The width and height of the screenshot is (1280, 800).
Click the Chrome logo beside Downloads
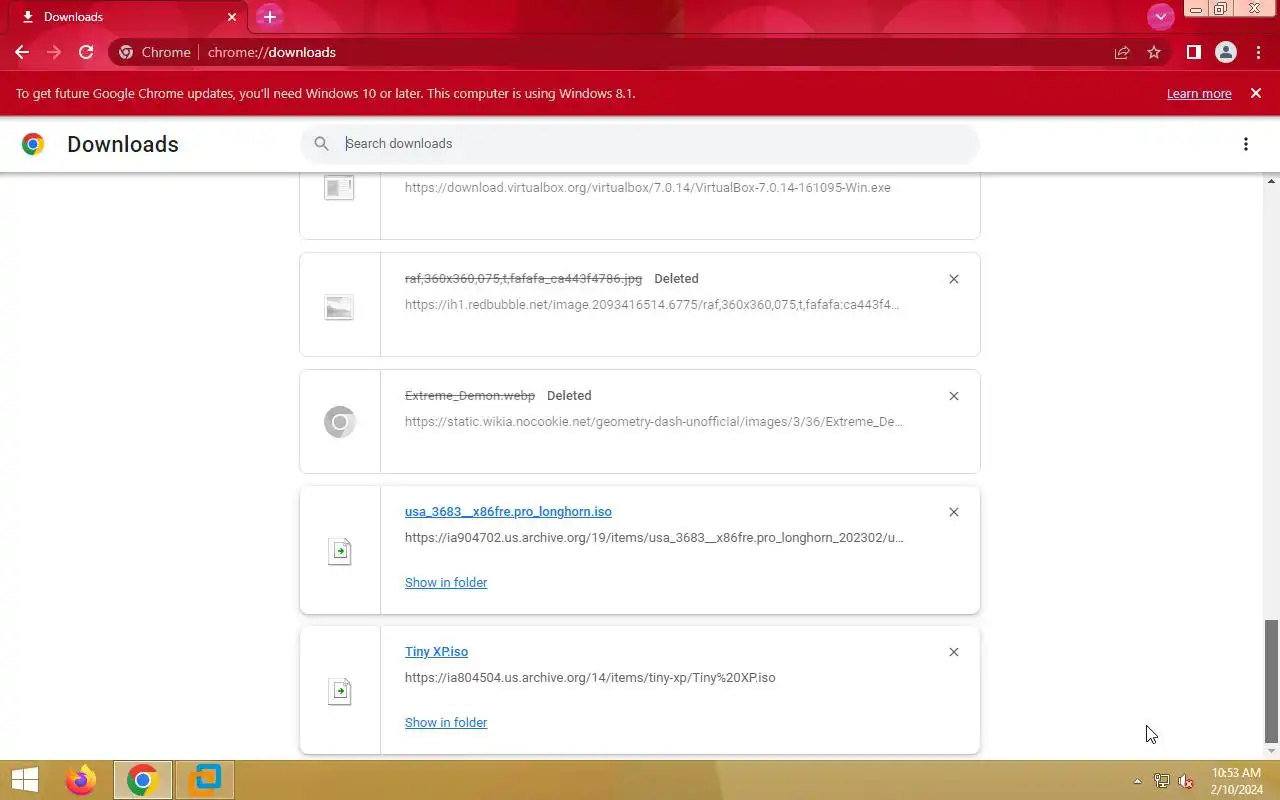33,144
